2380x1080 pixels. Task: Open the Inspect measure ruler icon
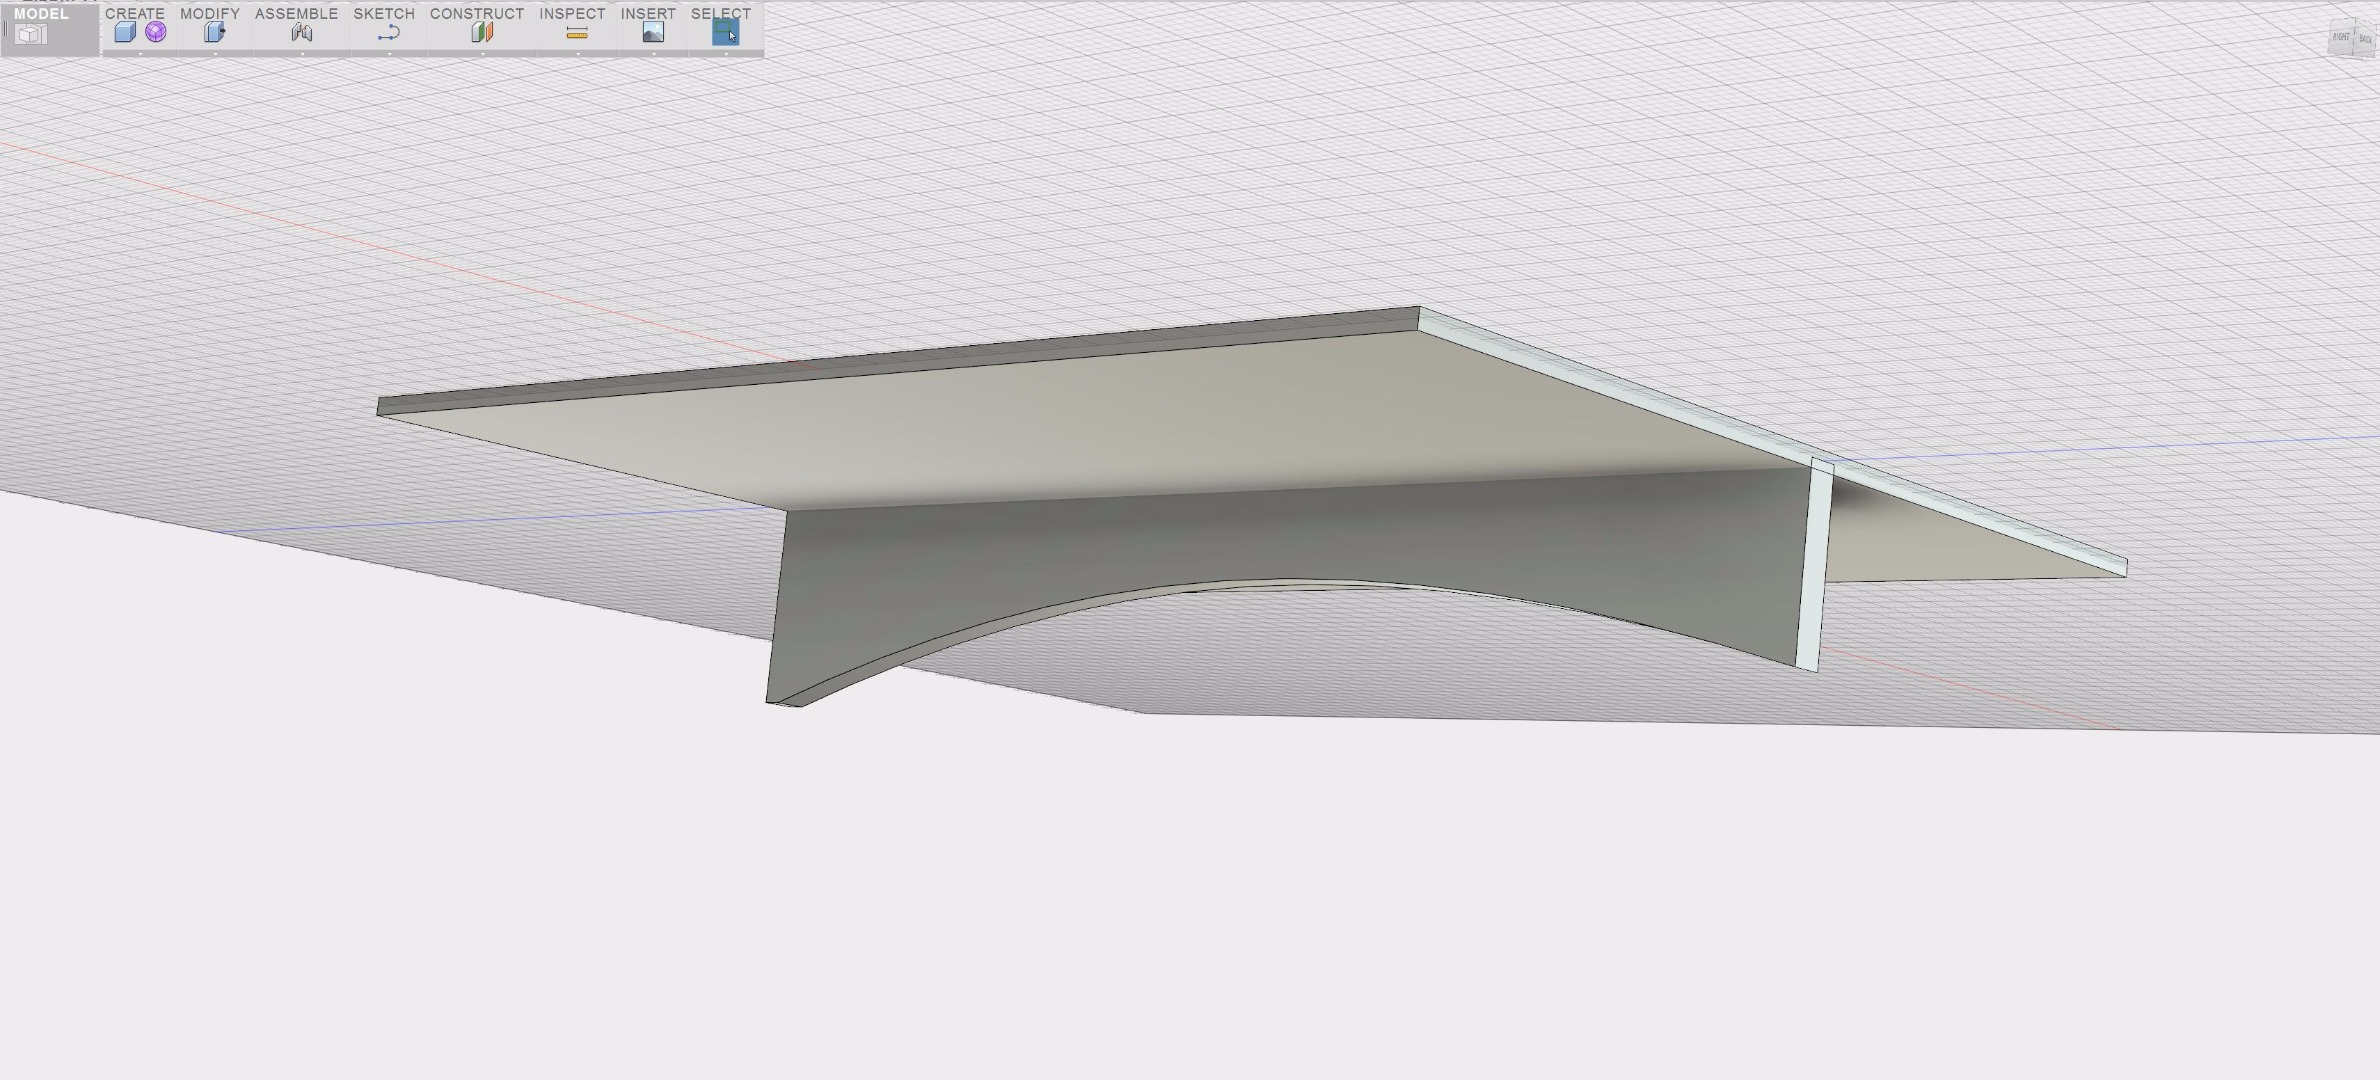[x=577, y=33]
